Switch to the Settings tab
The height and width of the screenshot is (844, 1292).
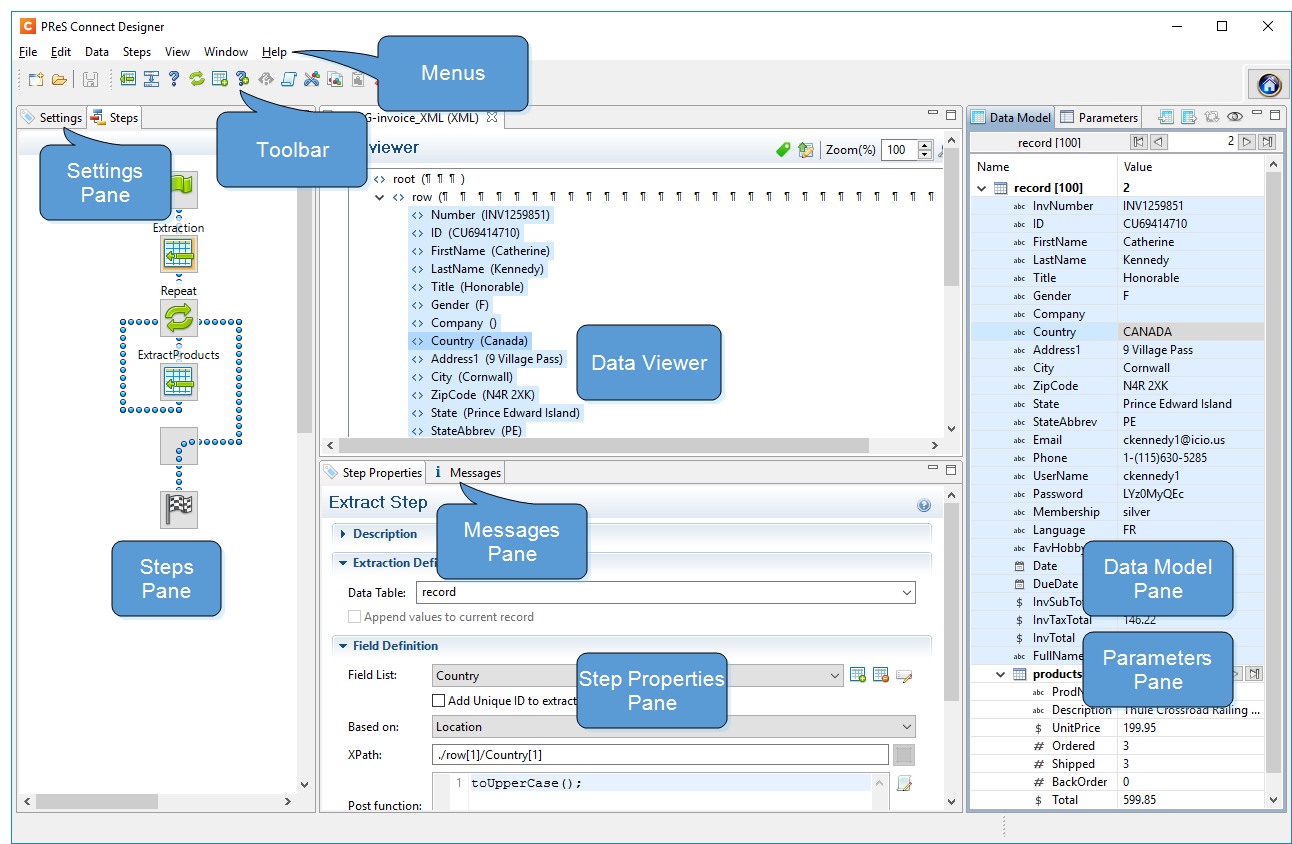[x=52, y=118]
